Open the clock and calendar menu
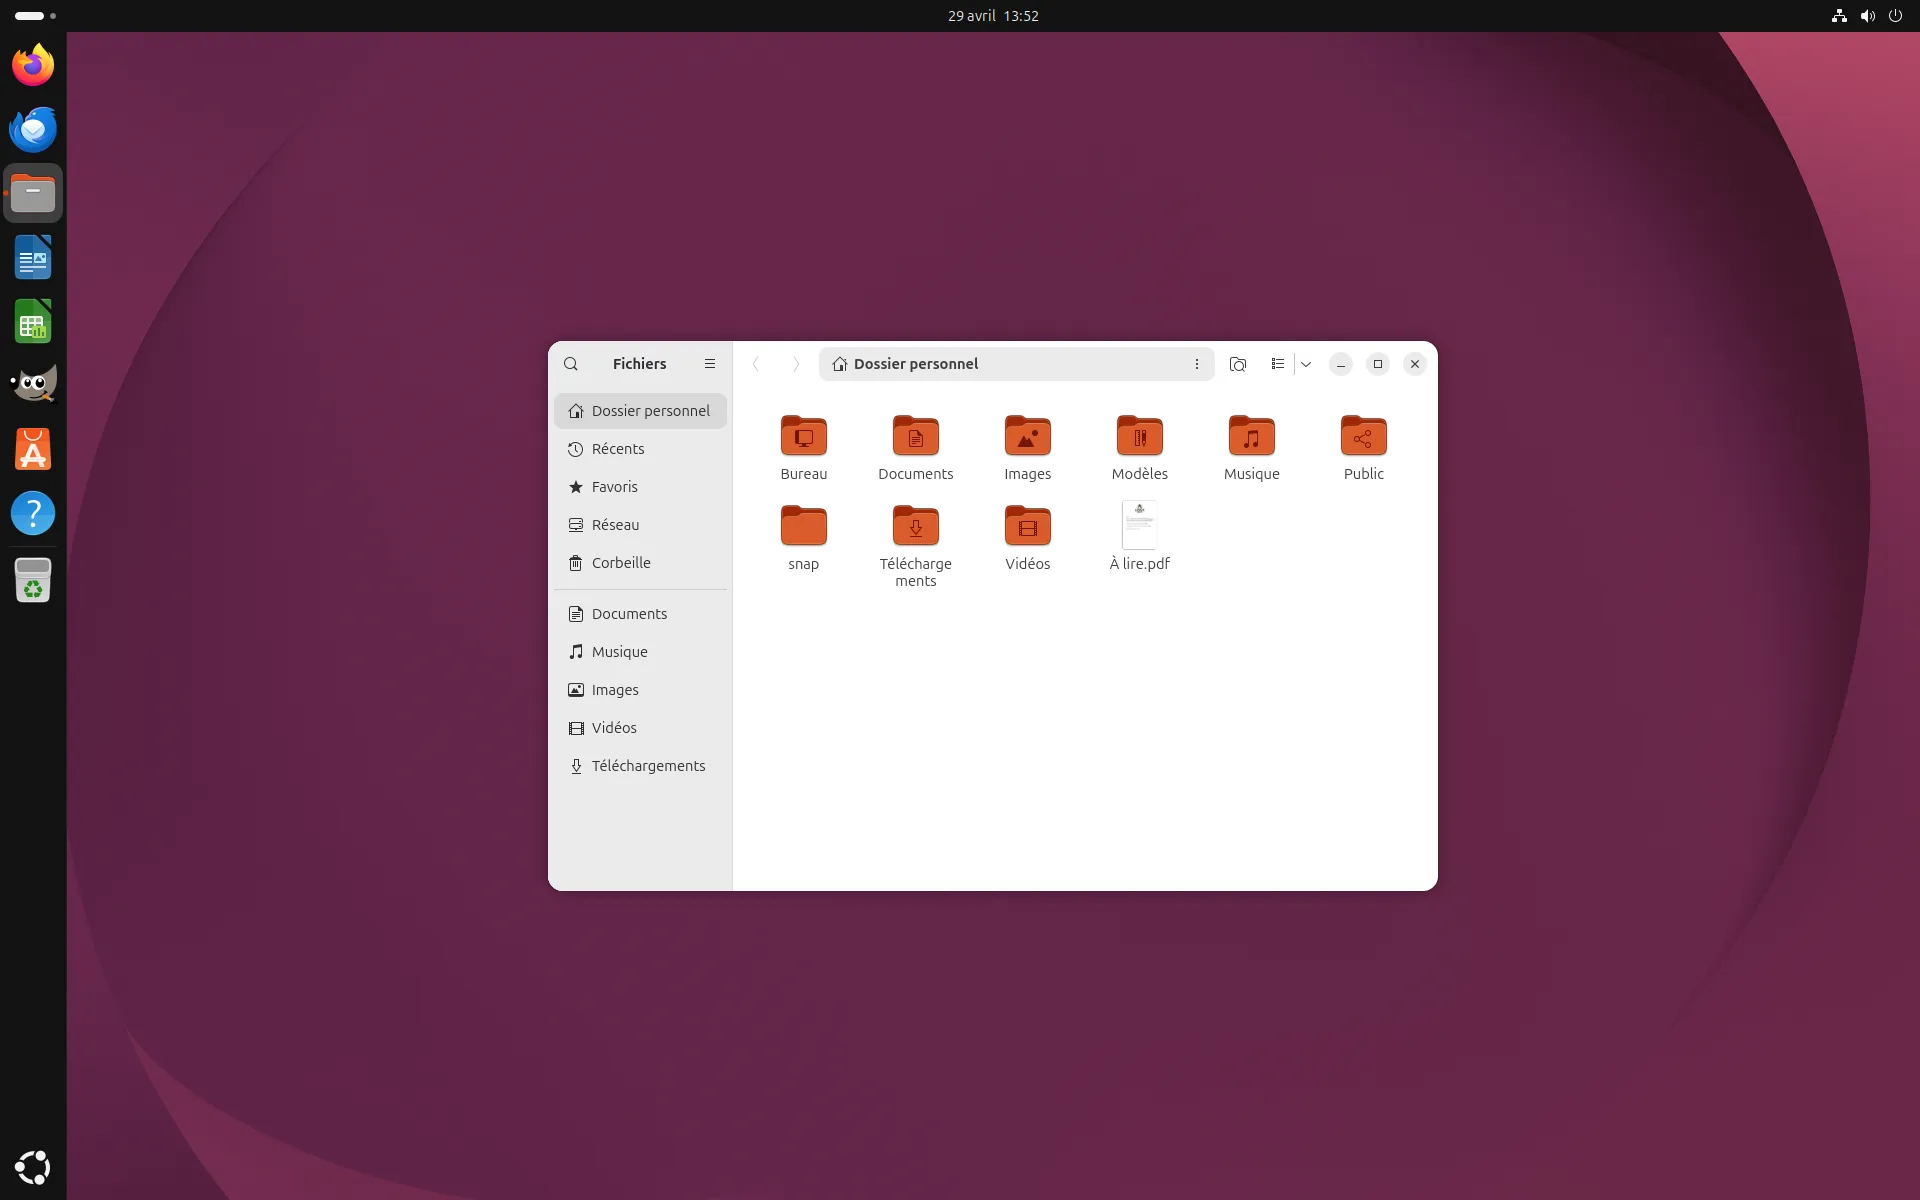 (x=993, y=16)
